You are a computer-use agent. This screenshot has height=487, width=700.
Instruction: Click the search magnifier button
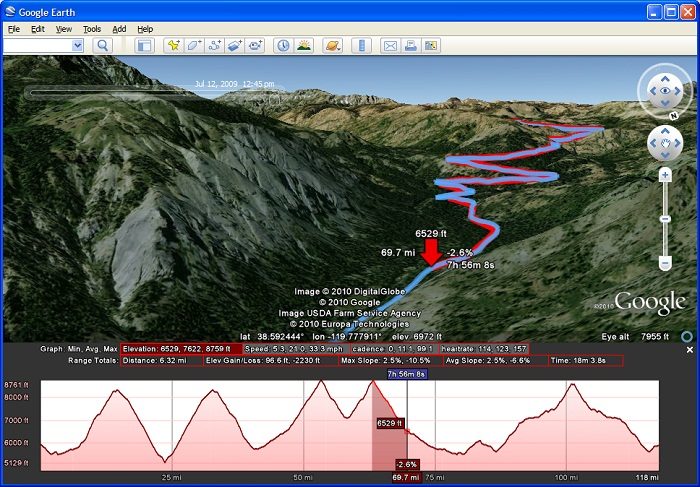[102, 45]
